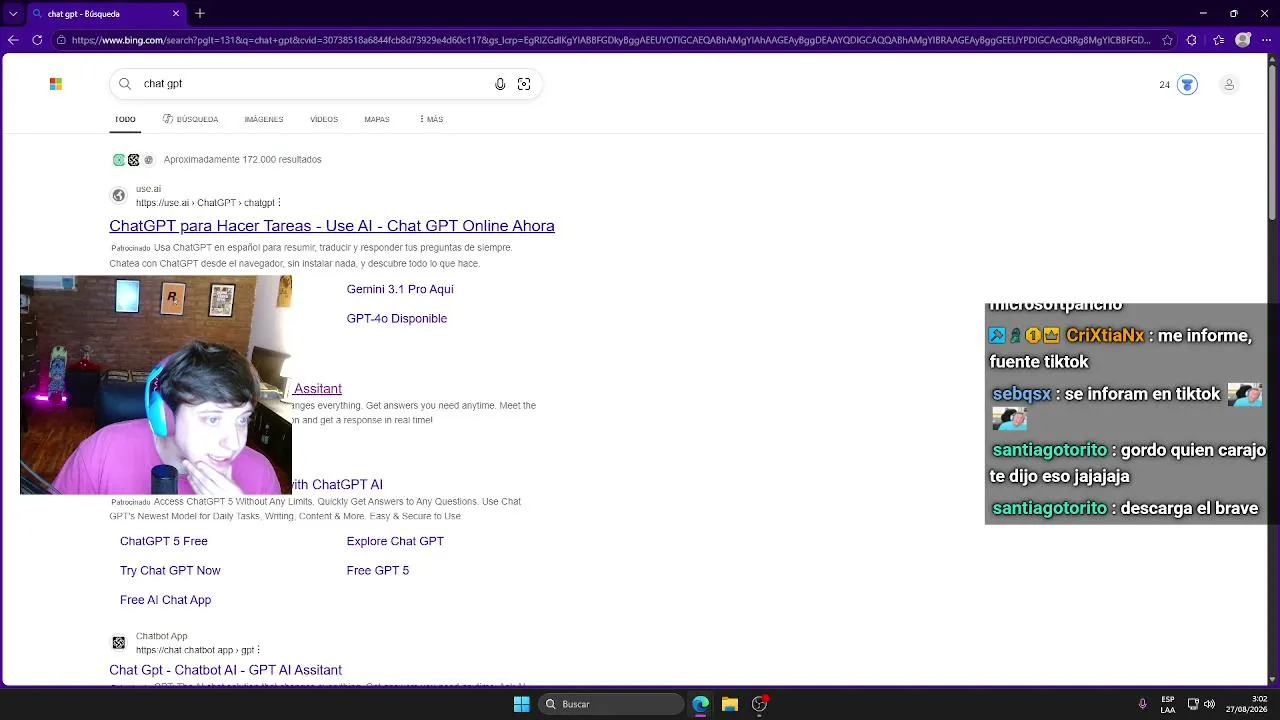Click the taskbar Buscar search box
This screenshot has height=720, width=1280.
(611, 704)
